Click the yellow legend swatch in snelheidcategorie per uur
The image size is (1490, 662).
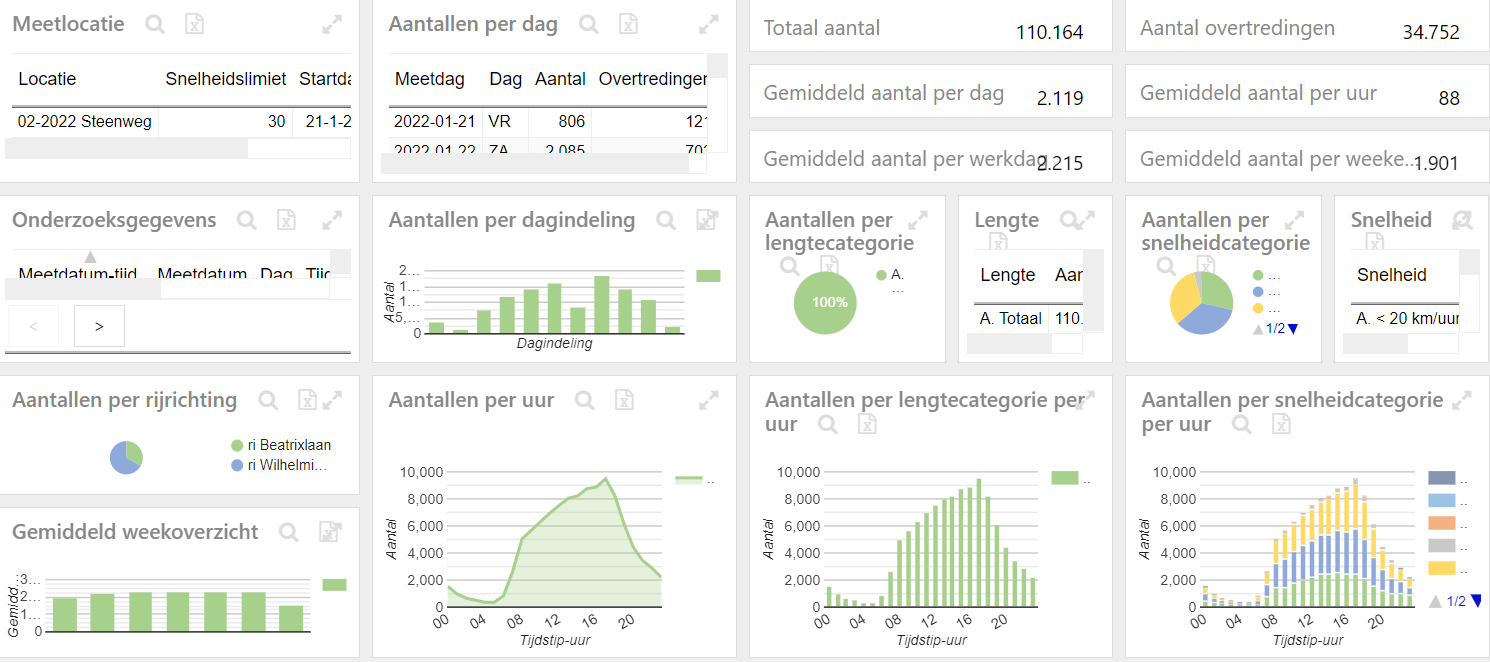1441,568
